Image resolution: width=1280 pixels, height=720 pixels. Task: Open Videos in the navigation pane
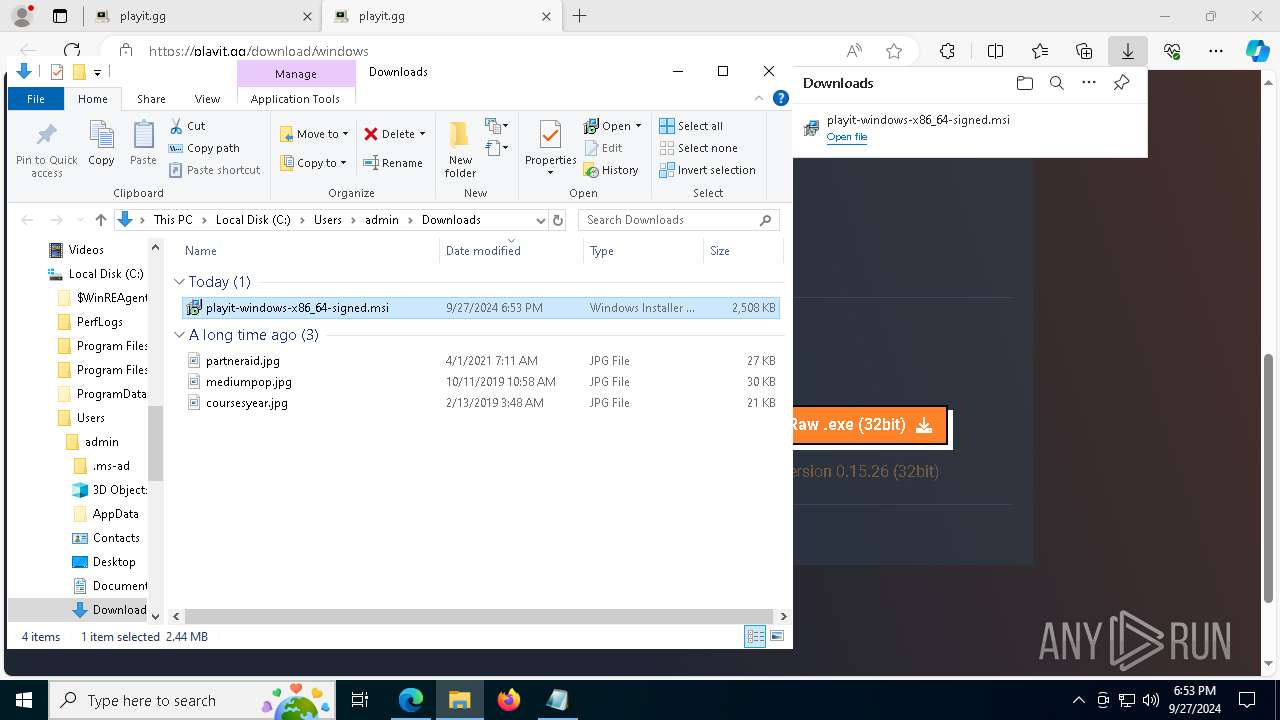point(86,250)
